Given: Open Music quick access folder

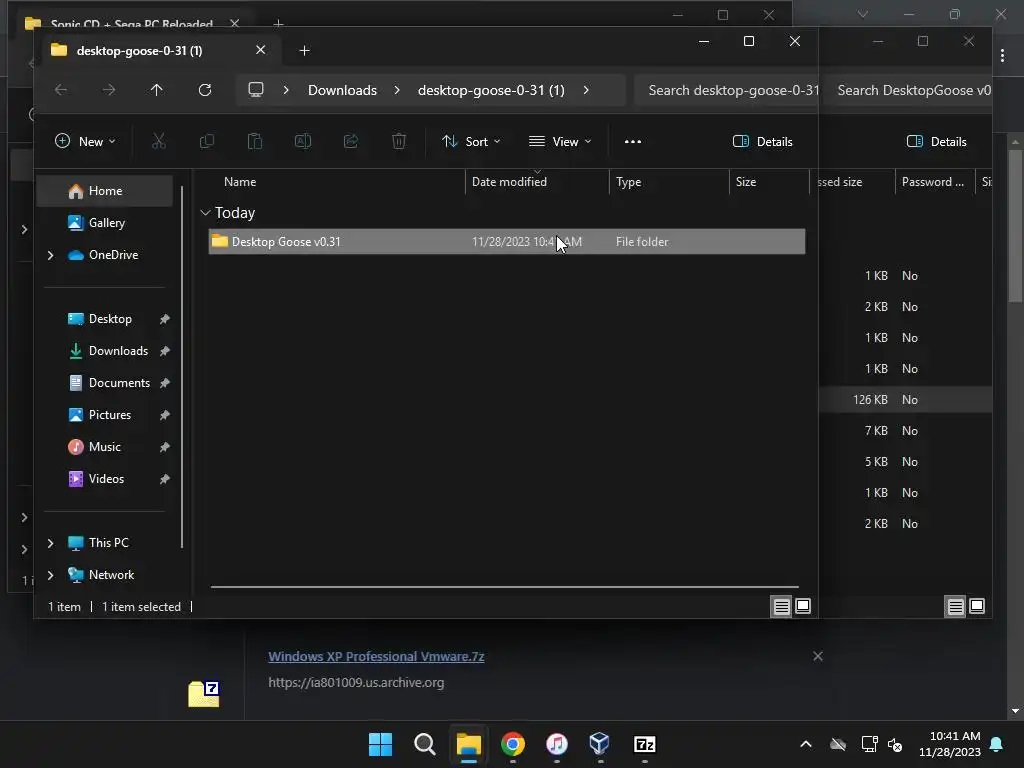Looking at the screenshot, I should click(x=104, y=447).
